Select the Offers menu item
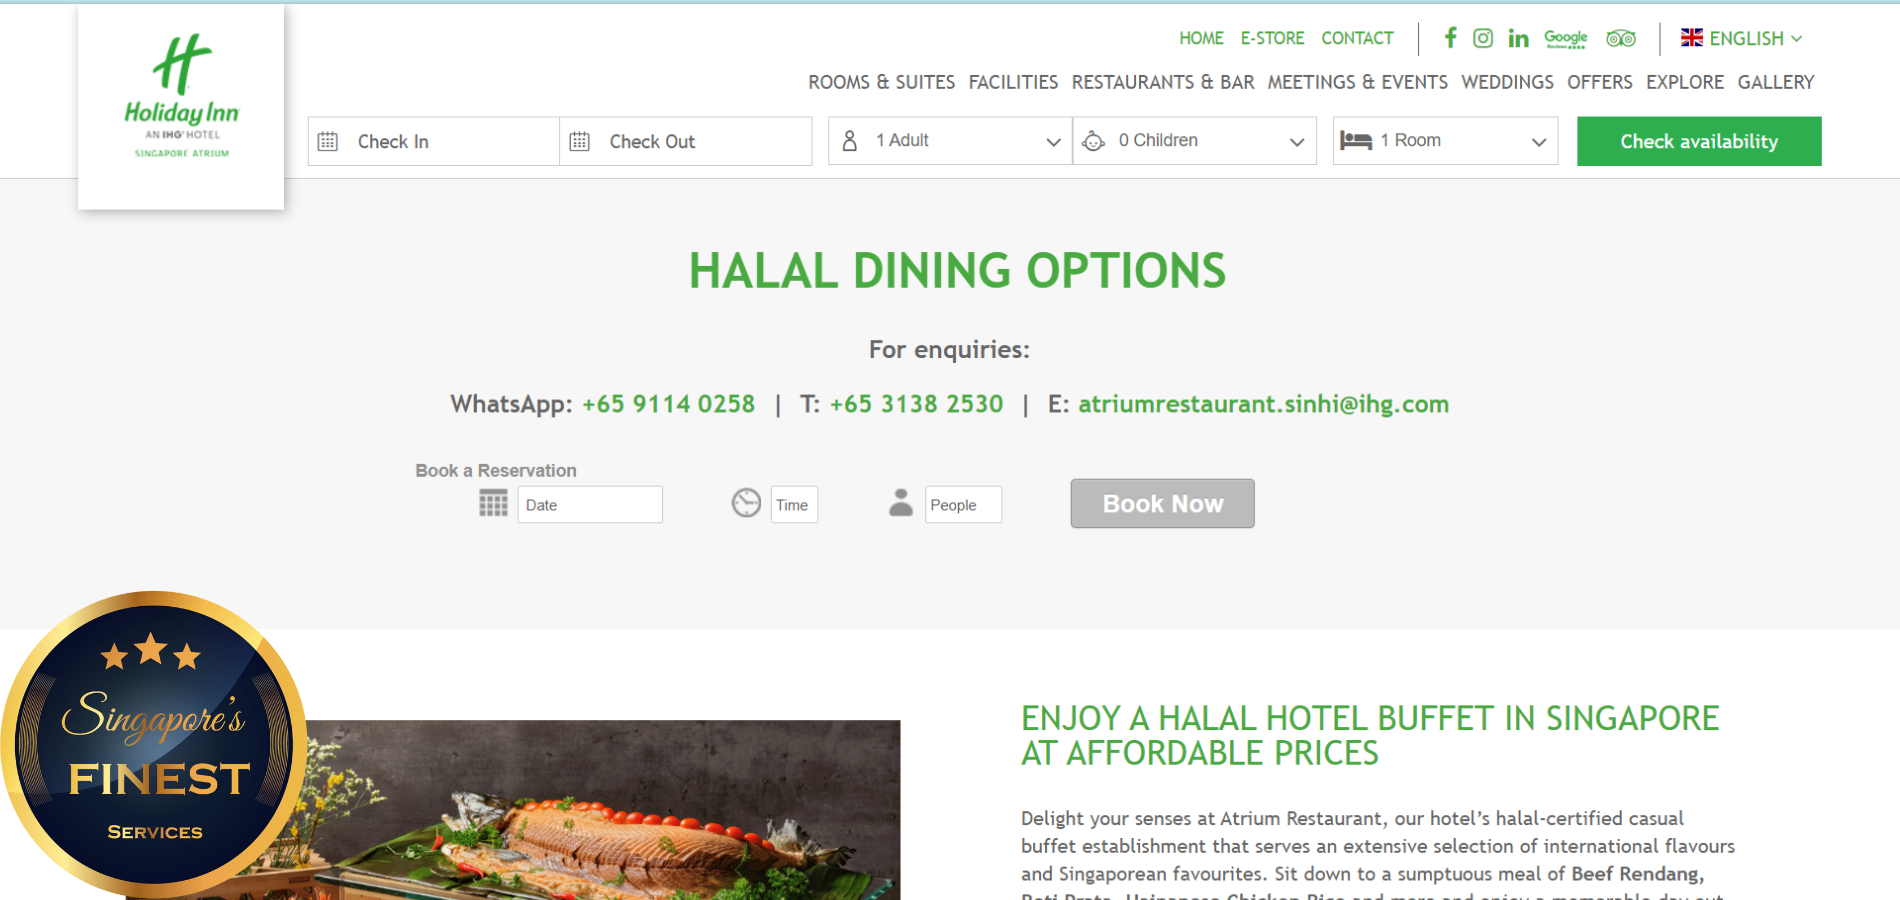The height and width of the screenshot is (900, 1900). pos(1599,82)
